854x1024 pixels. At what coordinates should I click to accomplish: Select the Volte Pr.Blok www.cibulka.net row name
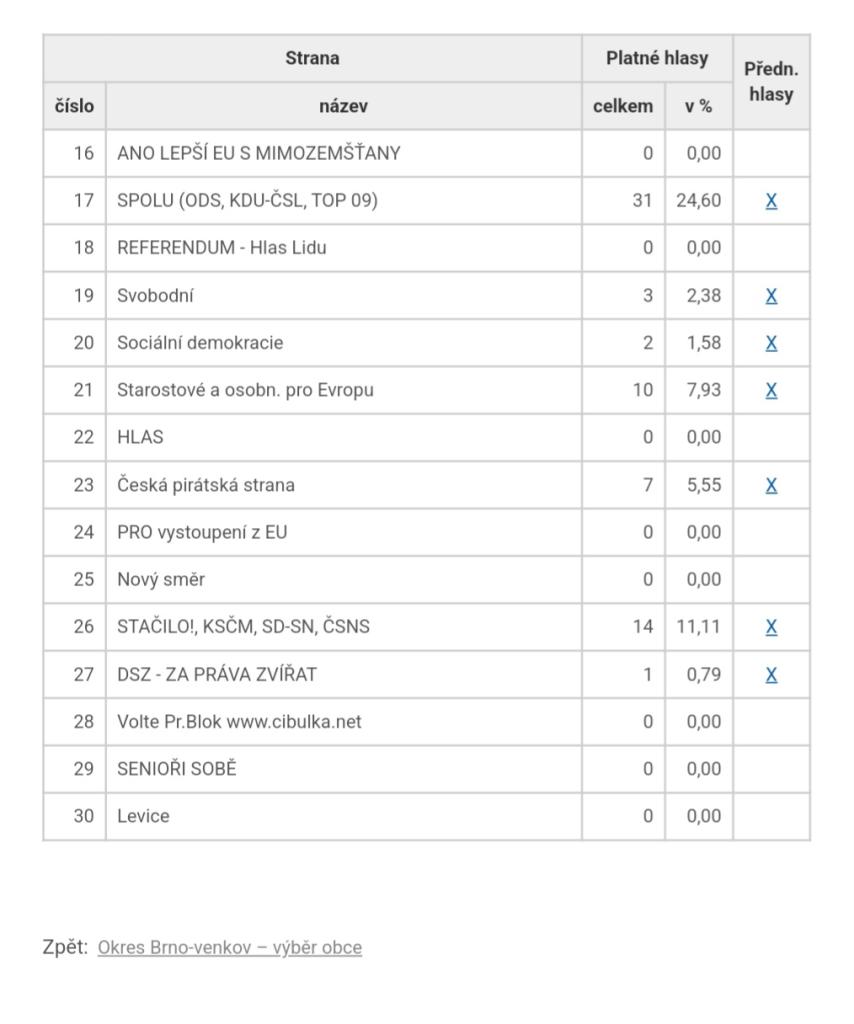(x=239, y=722)
